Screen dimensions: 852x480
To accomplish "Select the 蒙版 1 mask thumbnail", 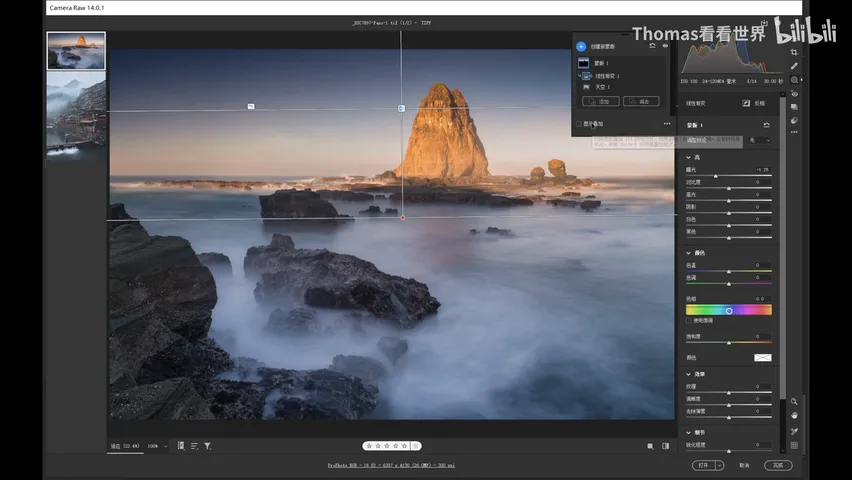I will pos(584,63).
